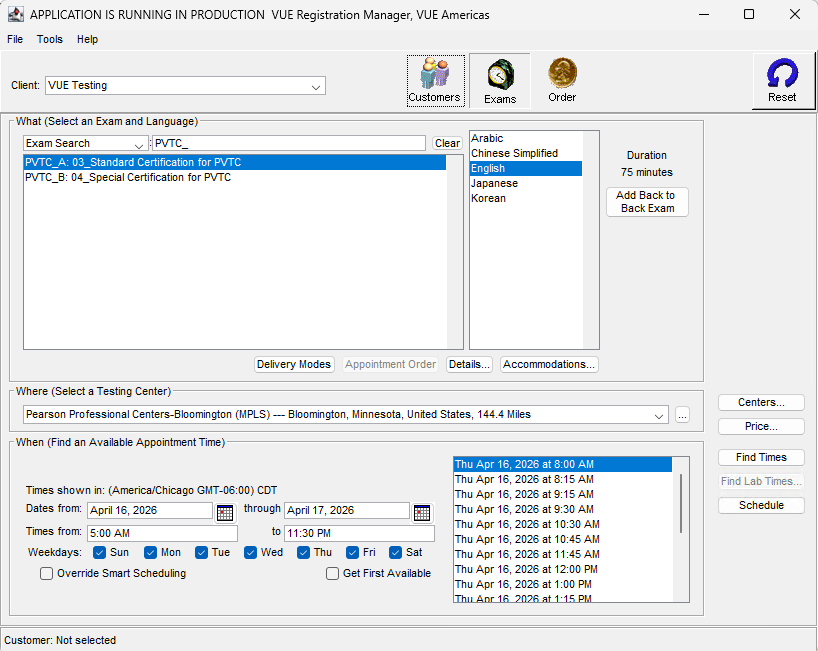This screenshot has width=818, height=651.
Task: Select PVTC_B Special Certification exam
Action: tap(128, 178)
